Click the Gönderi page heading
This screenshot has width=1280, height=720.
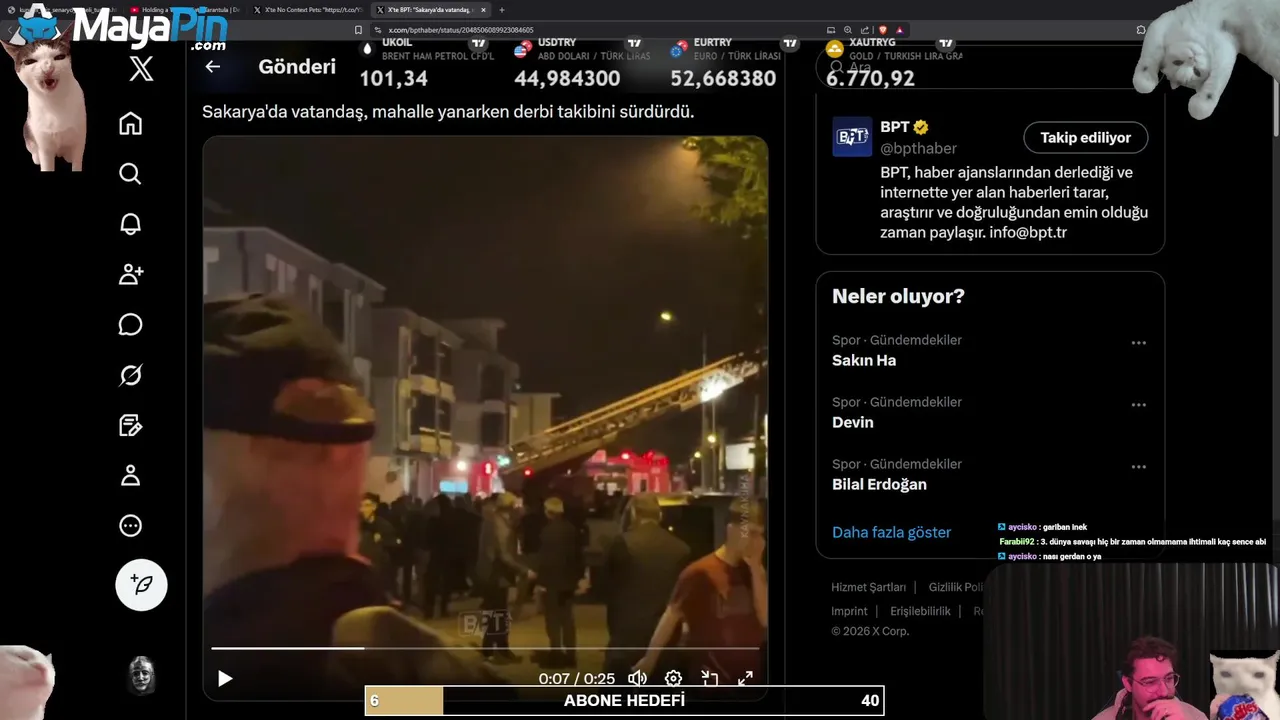click(297, 67)
